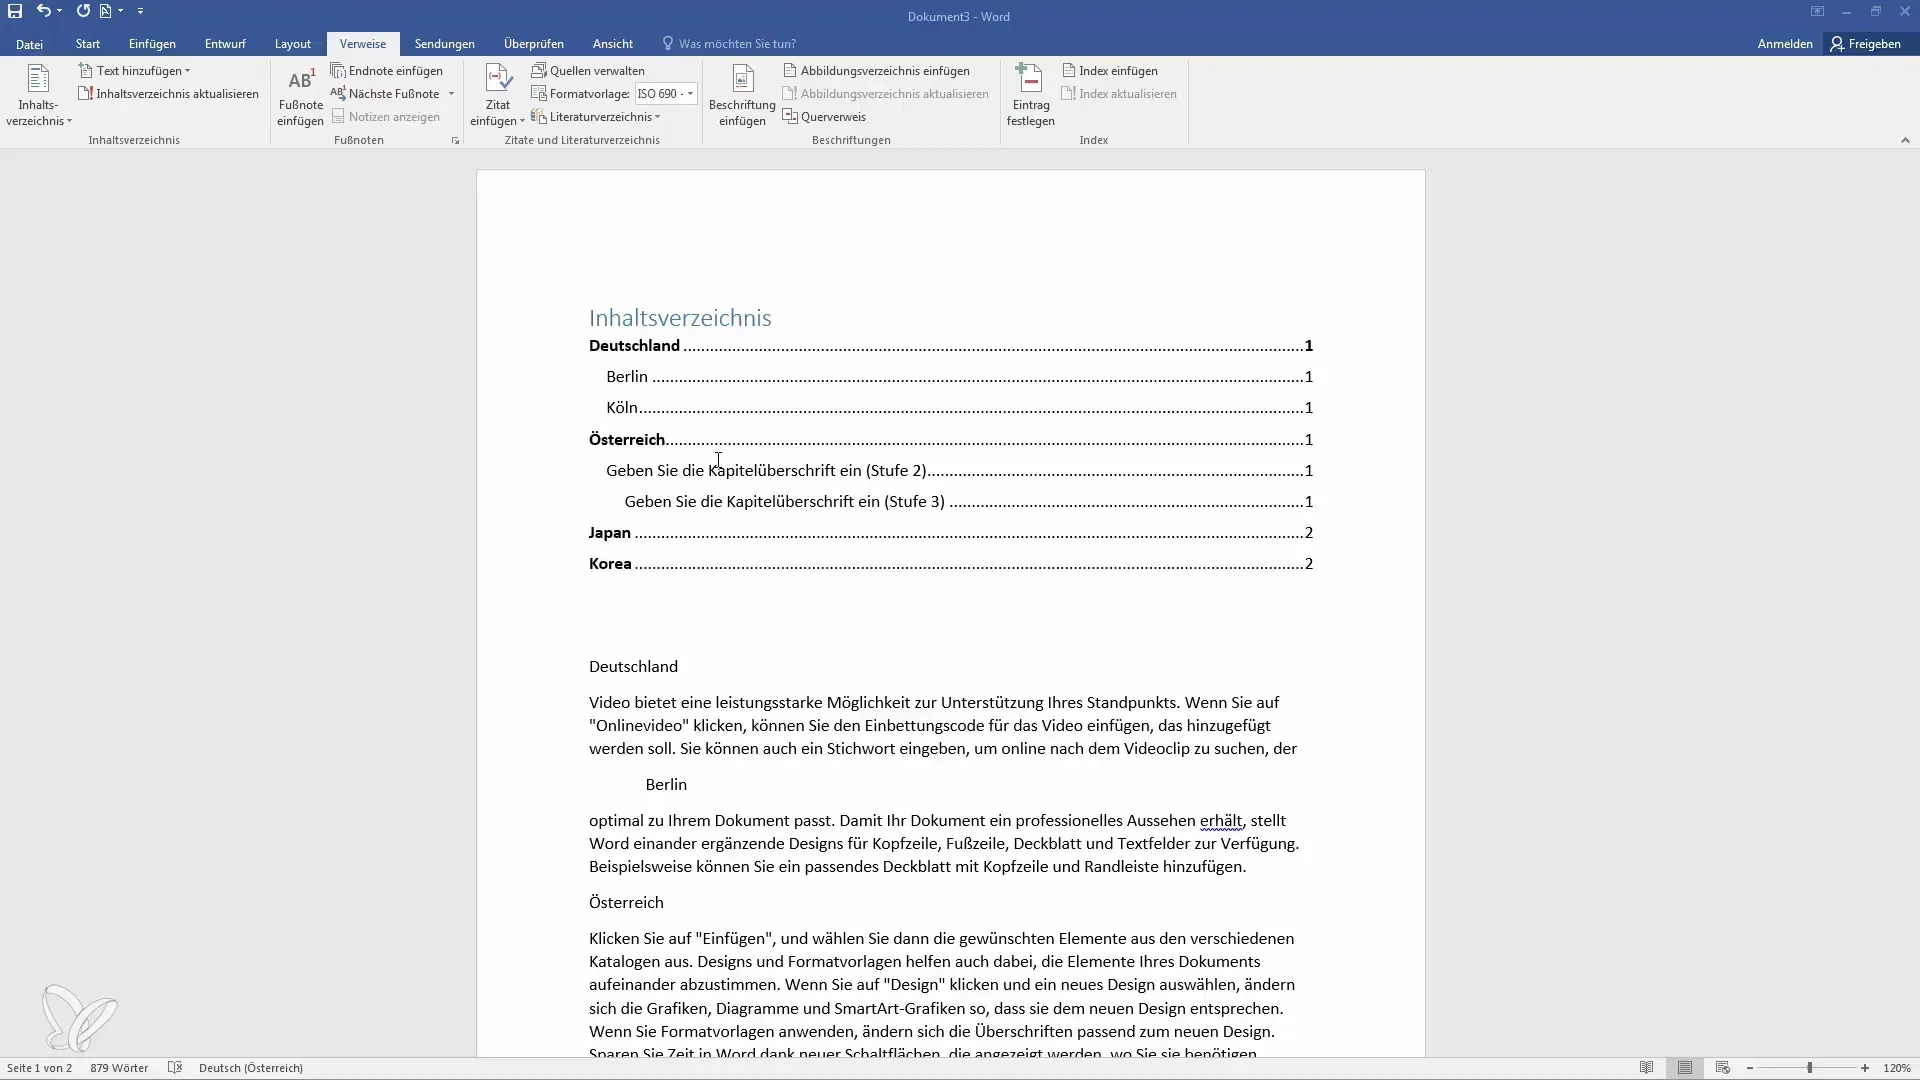Screen dimensions: 1920x1080
Task: Click the 879 Wörter word count
Action: click(119, 1068)
